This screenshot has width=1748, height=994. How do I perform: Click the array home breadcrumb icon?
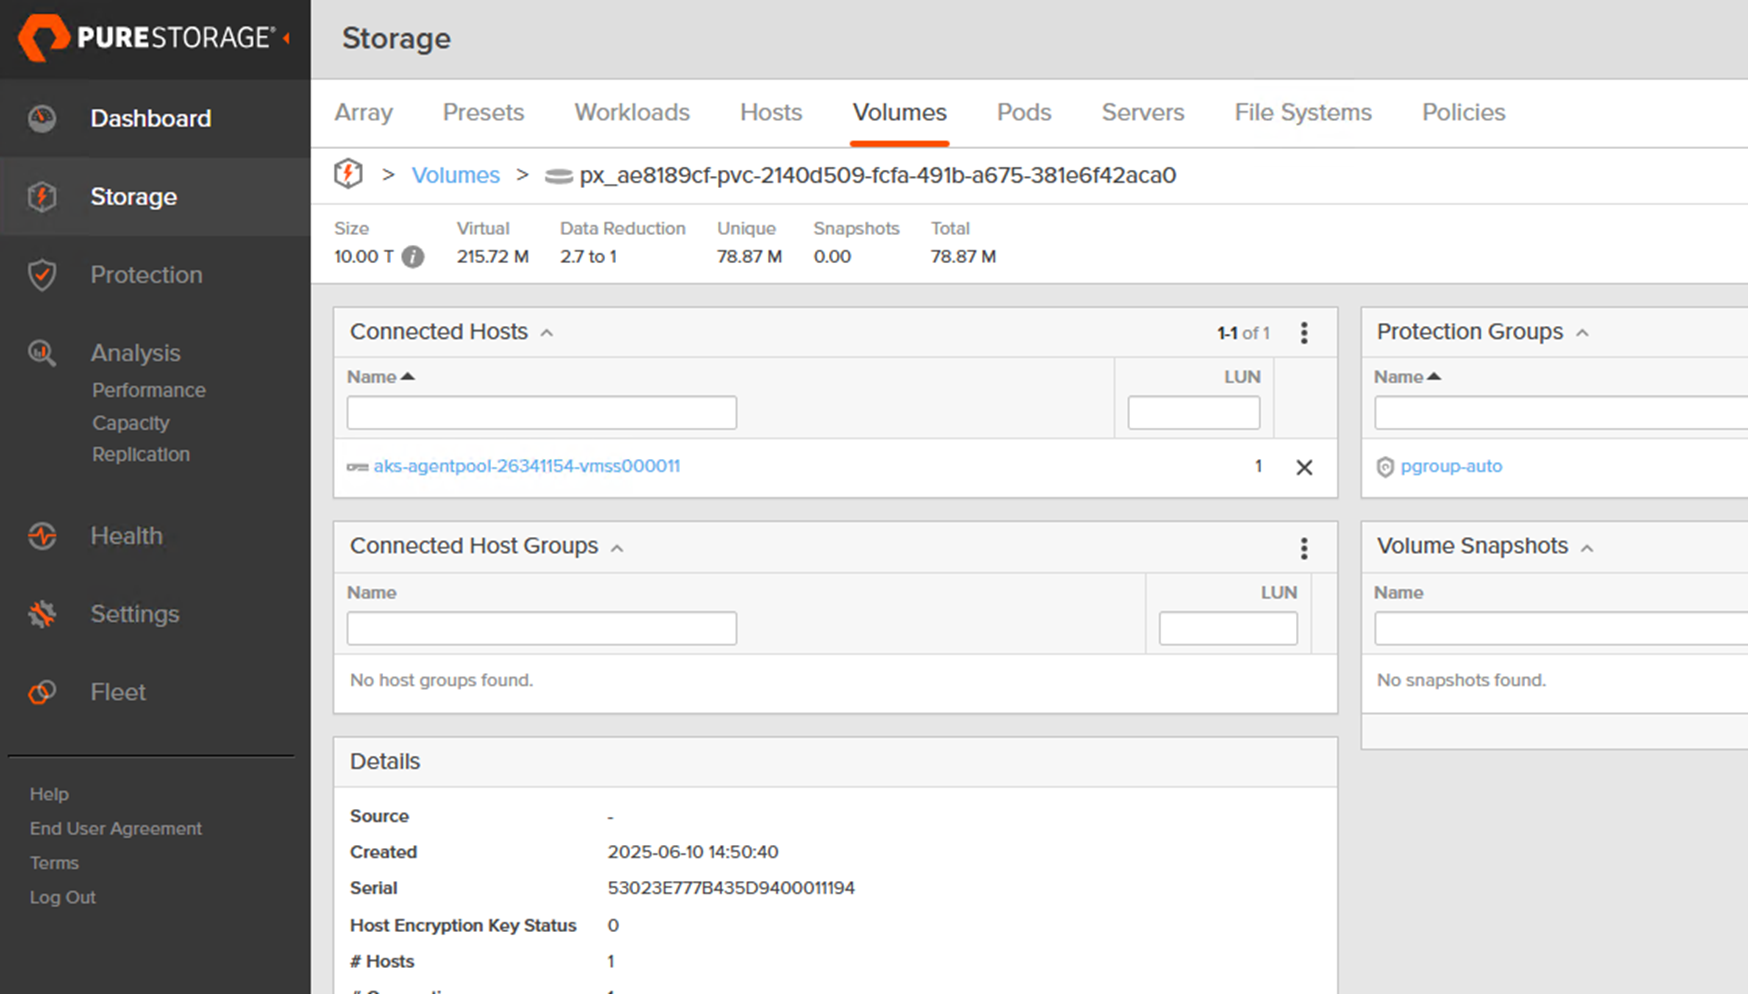(348, 174)
